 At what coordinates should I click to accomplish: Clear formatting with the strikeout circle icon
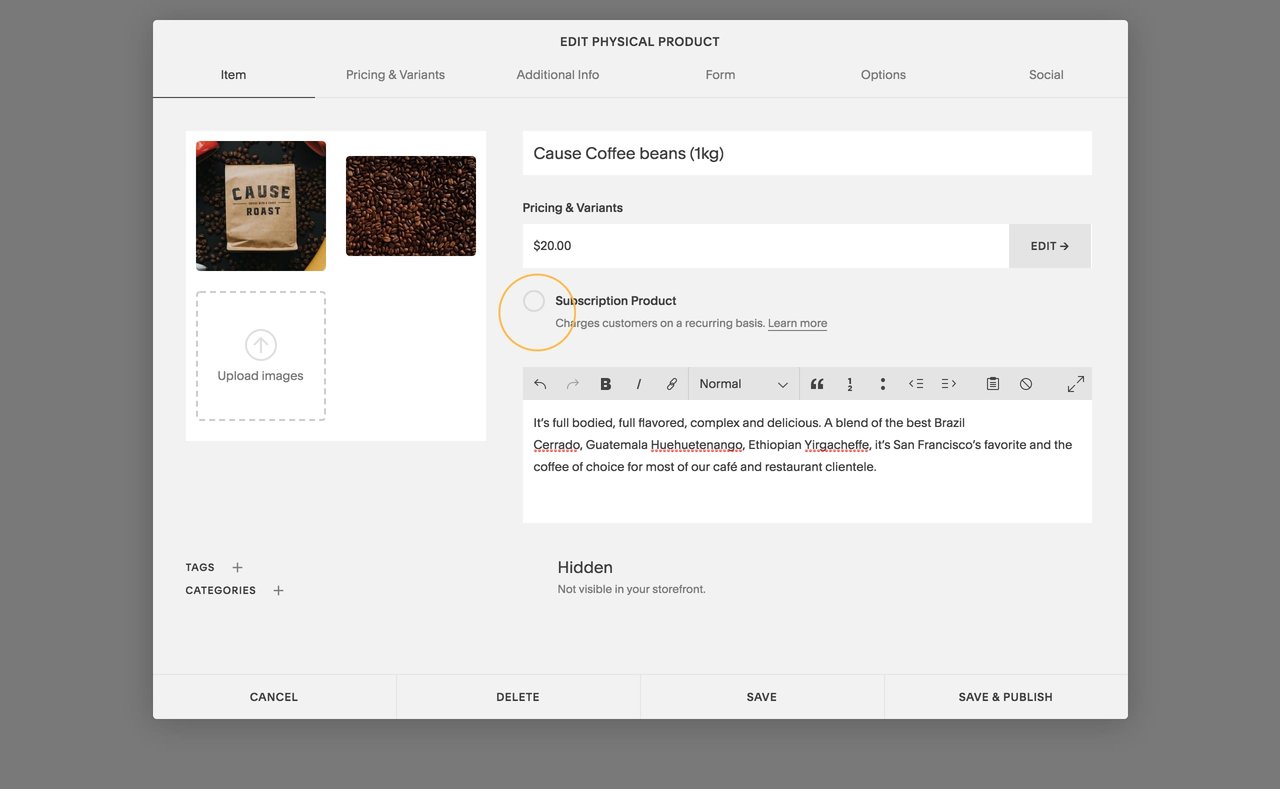(x=1026, y=383)
